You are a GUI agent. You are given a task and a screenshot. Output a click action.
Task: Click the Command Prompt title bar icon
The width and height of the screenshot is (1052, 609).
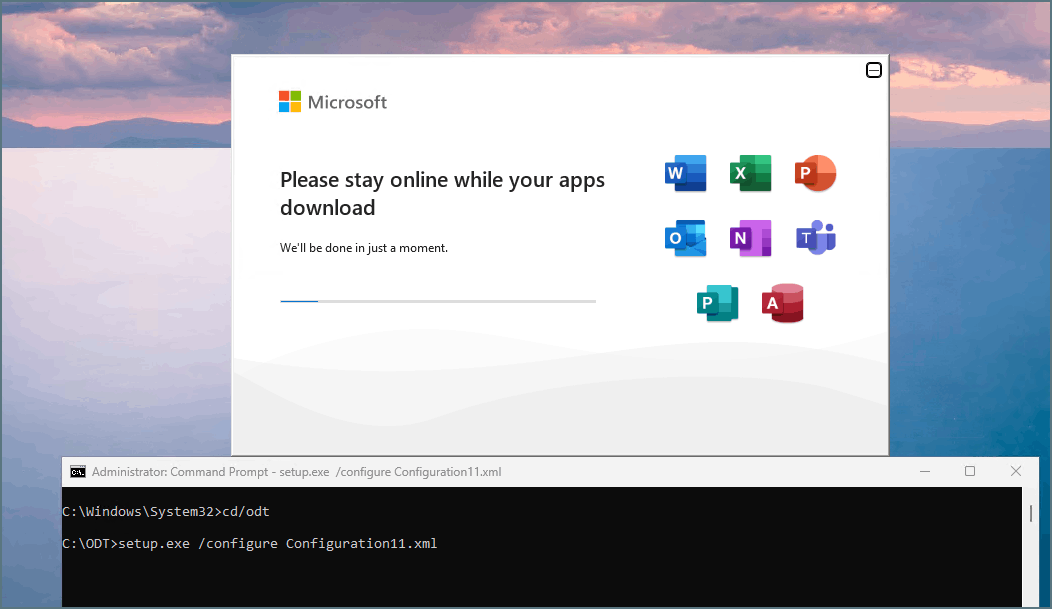78,472
